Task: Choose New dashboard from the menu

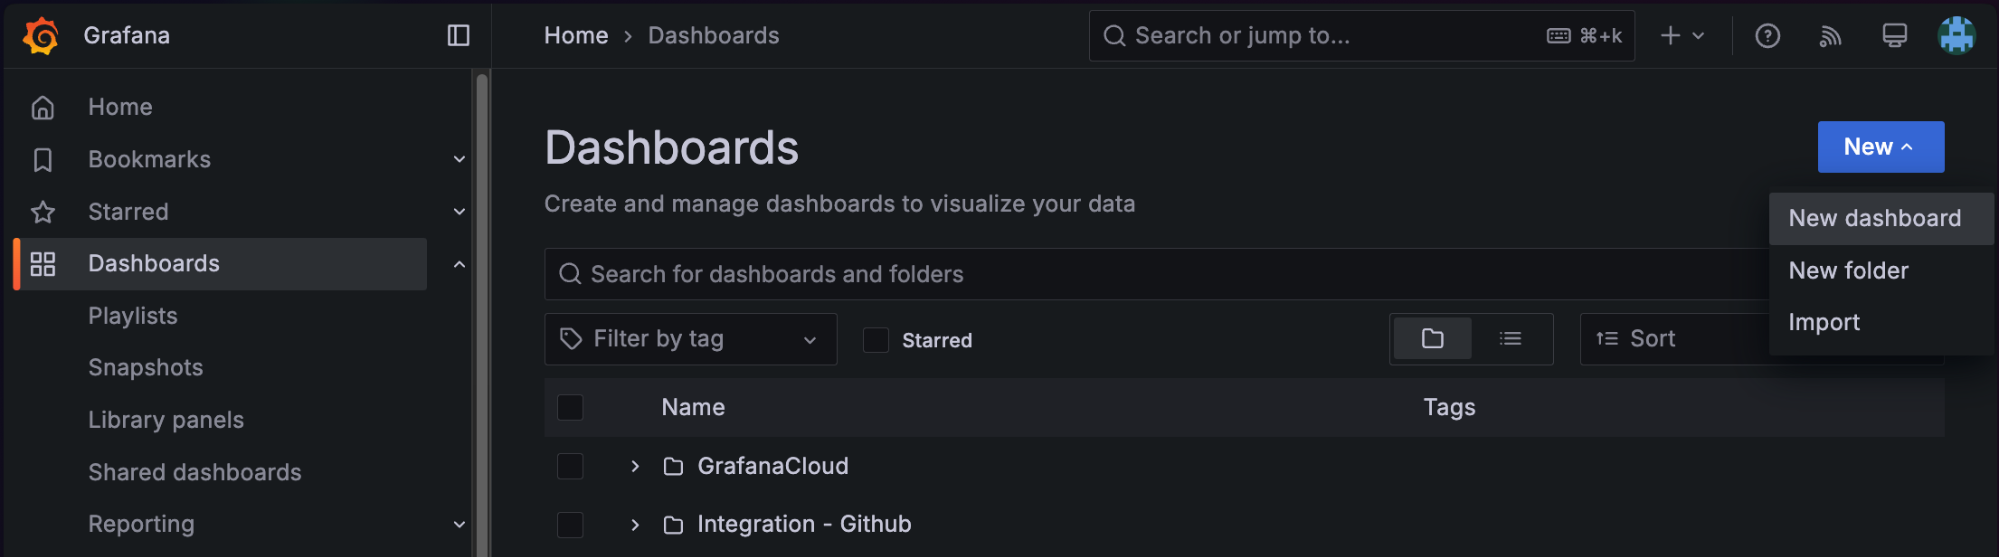Action: pyautogui.click(x=1874, y=218)
